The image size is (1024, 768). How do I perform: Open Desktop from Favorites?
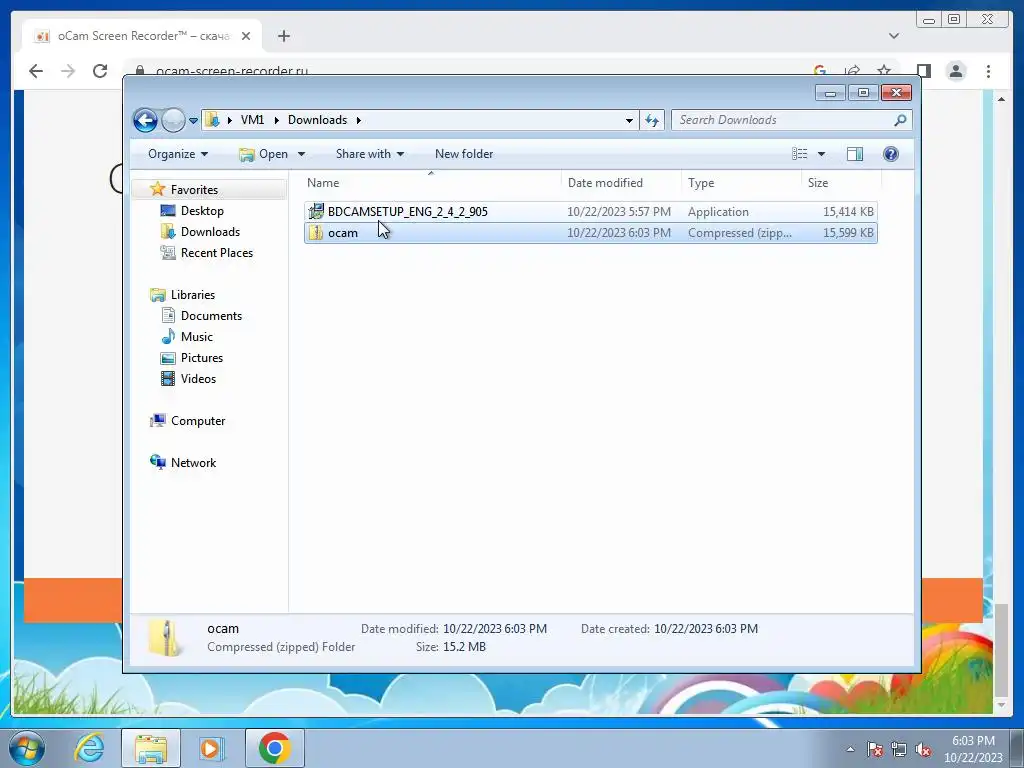click(x=202, y=211)
